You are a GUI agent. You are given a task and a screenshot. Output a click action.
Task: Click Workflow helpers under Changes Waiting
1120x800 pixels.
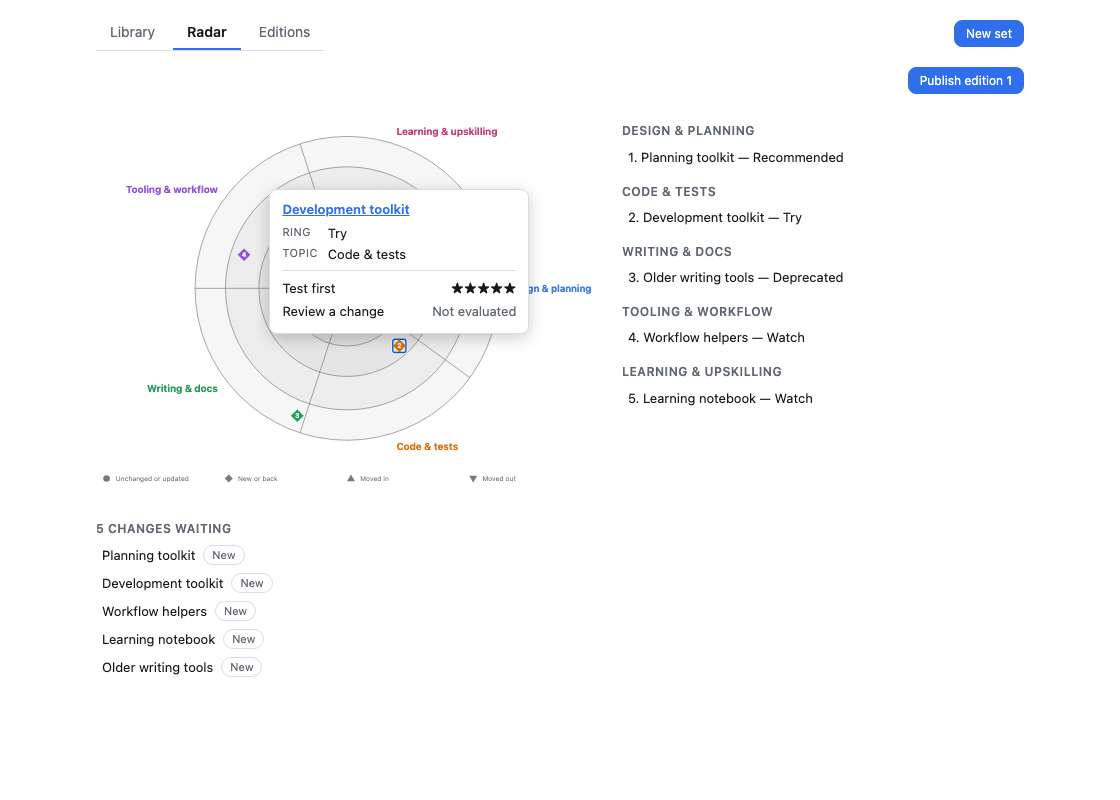(154, 611)
